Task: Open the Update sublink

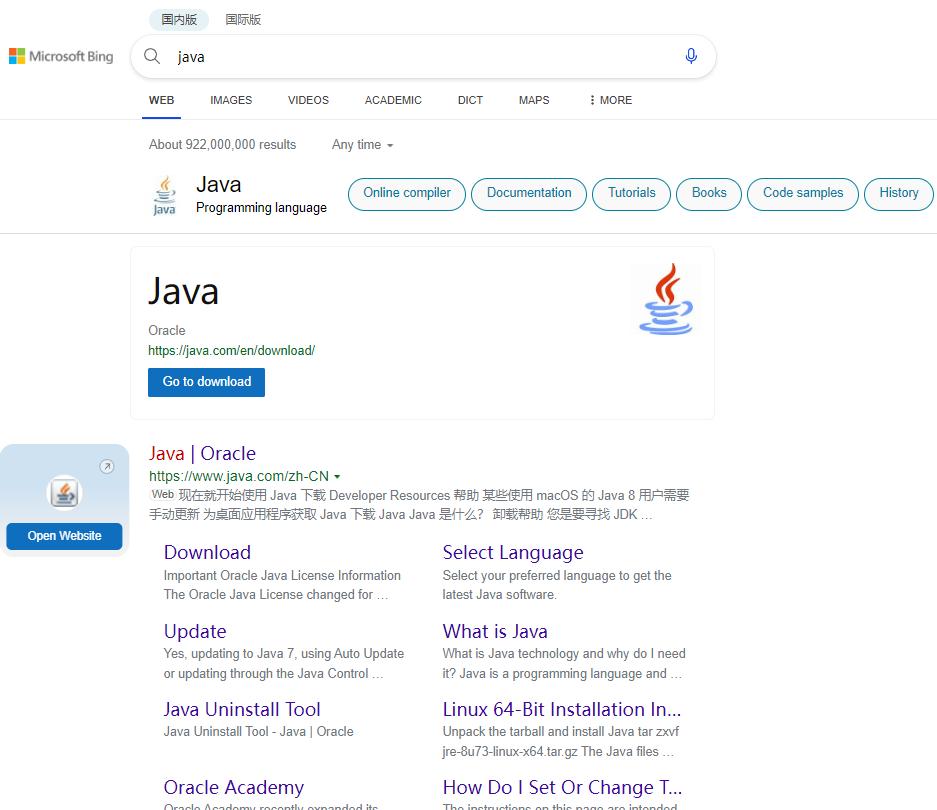Action: click(195, 631)
